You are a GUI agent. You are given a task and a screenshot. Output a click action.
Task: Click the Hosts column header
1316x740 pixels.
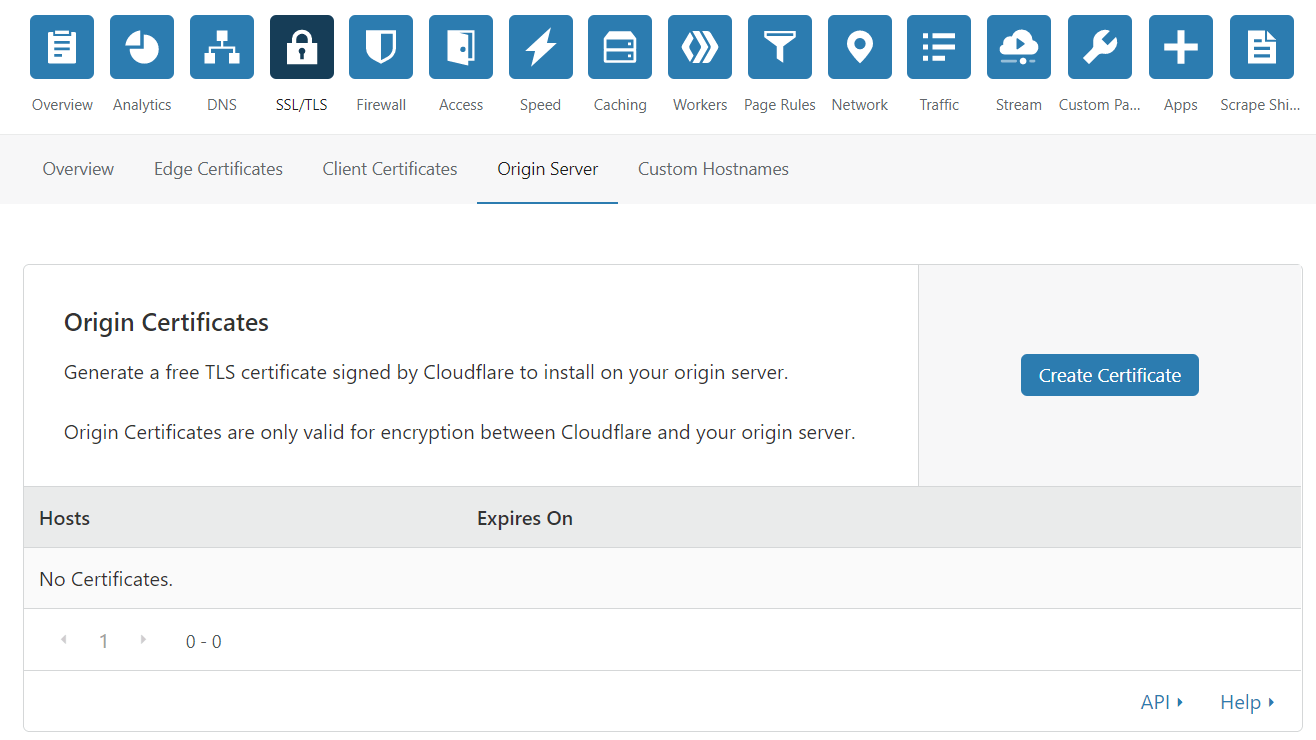(x=65, y=518)
